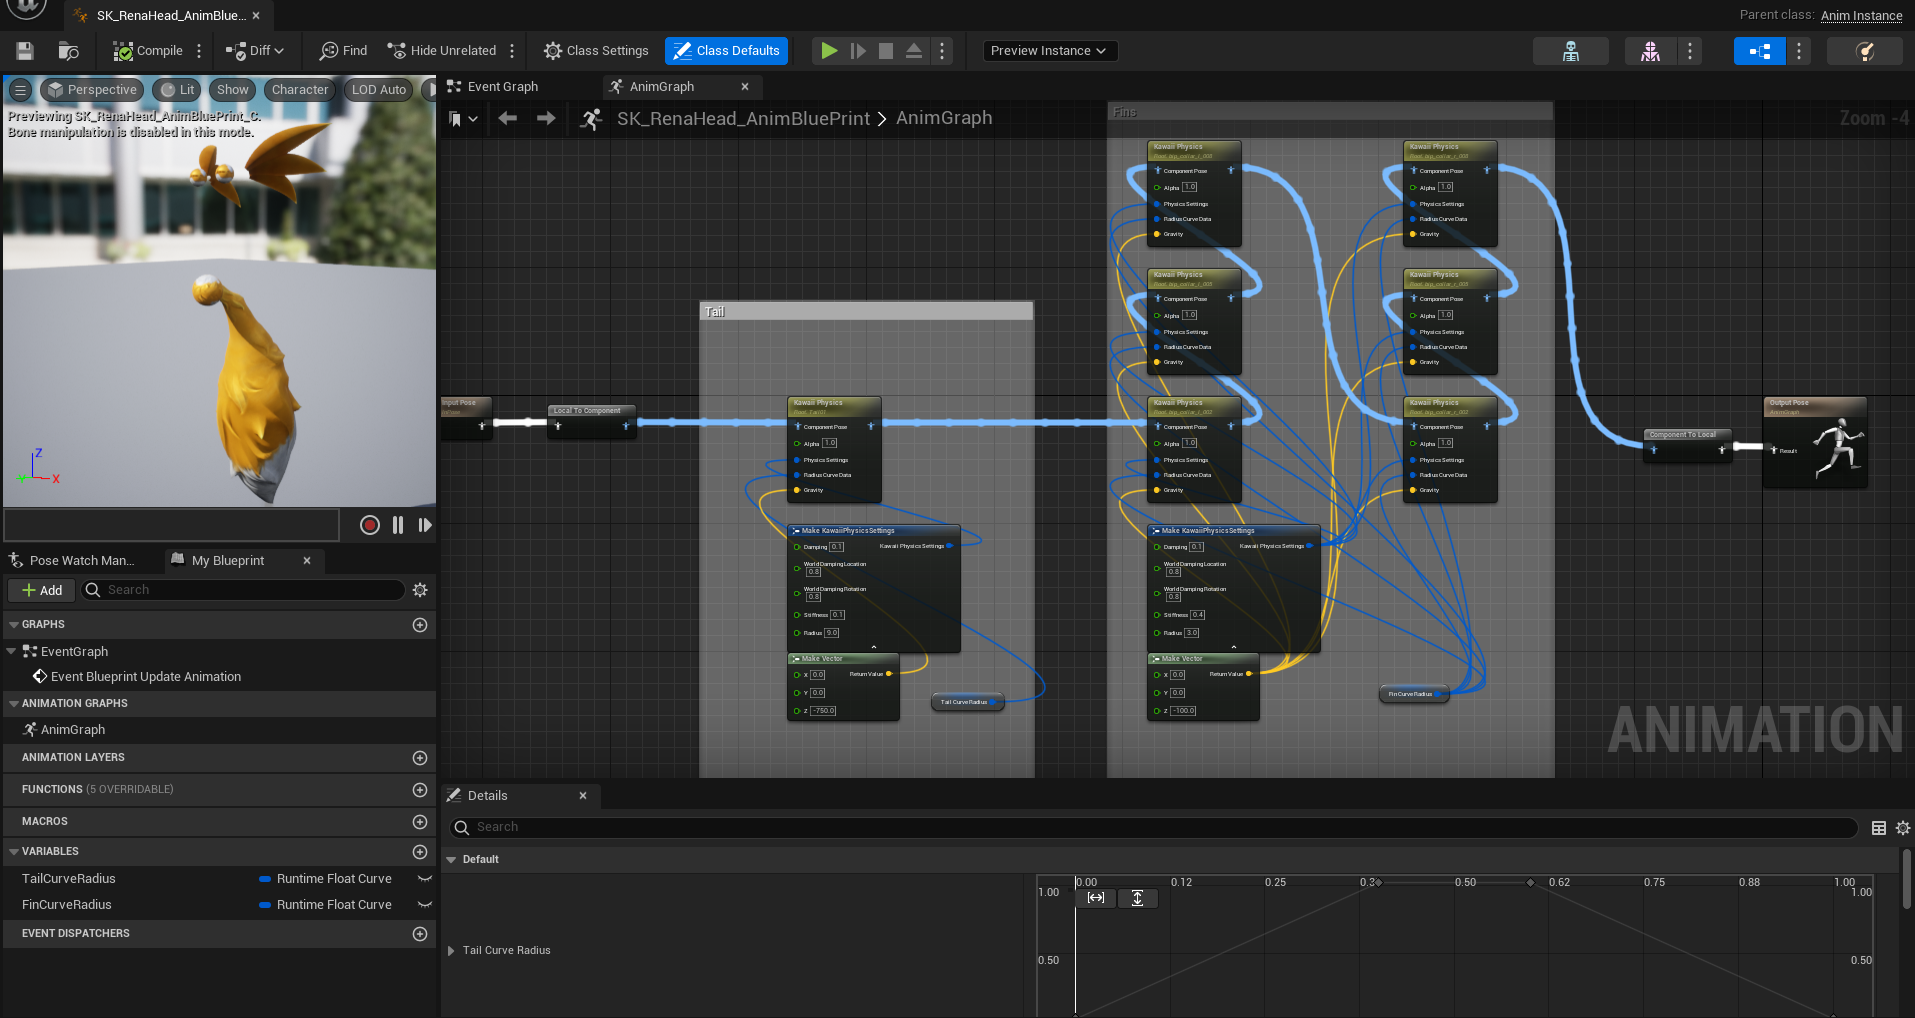This screenshot has height=1018, width=1915.
Task: Close the AnimGraph tab
Action: pos(745,87)
